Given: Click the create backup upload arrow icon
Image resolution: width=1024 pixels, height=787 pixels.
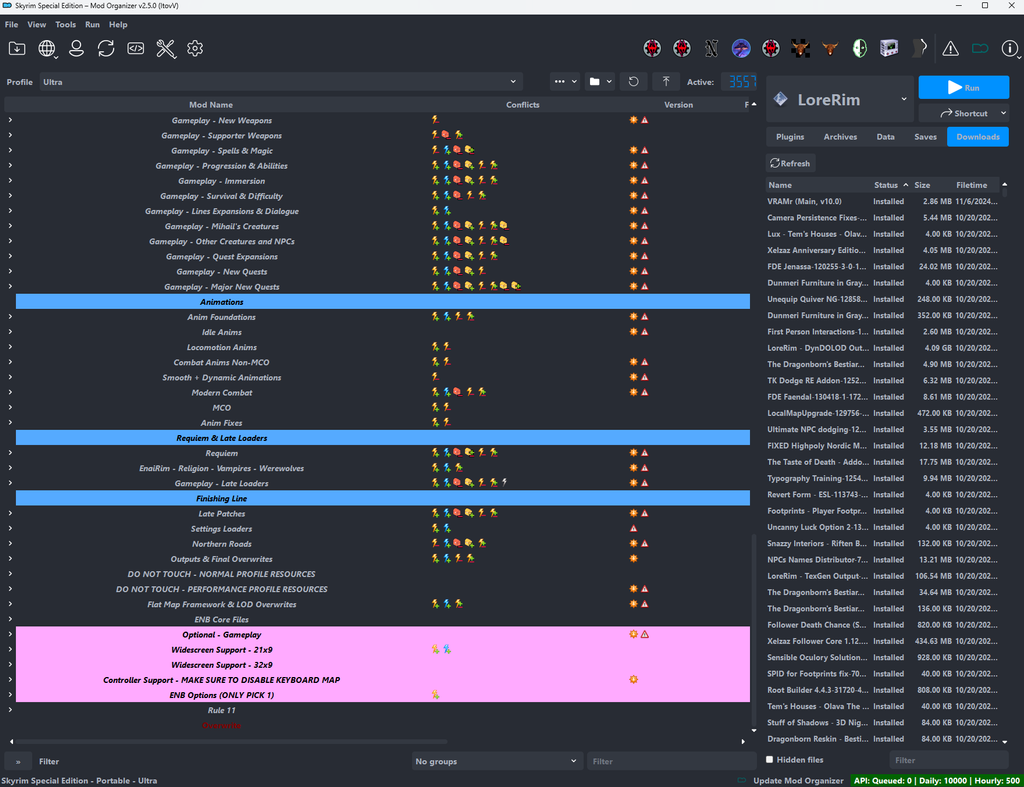Looking at the screenshot, I should 666,82.
